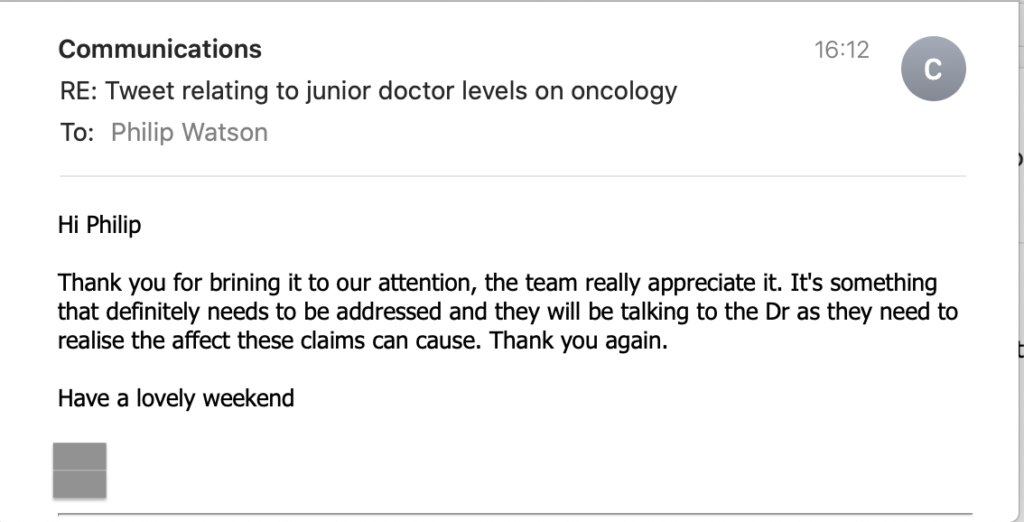The image size is (1024, 522).
Task: Click the grey signature image placeholder
Action: point(80,470)
